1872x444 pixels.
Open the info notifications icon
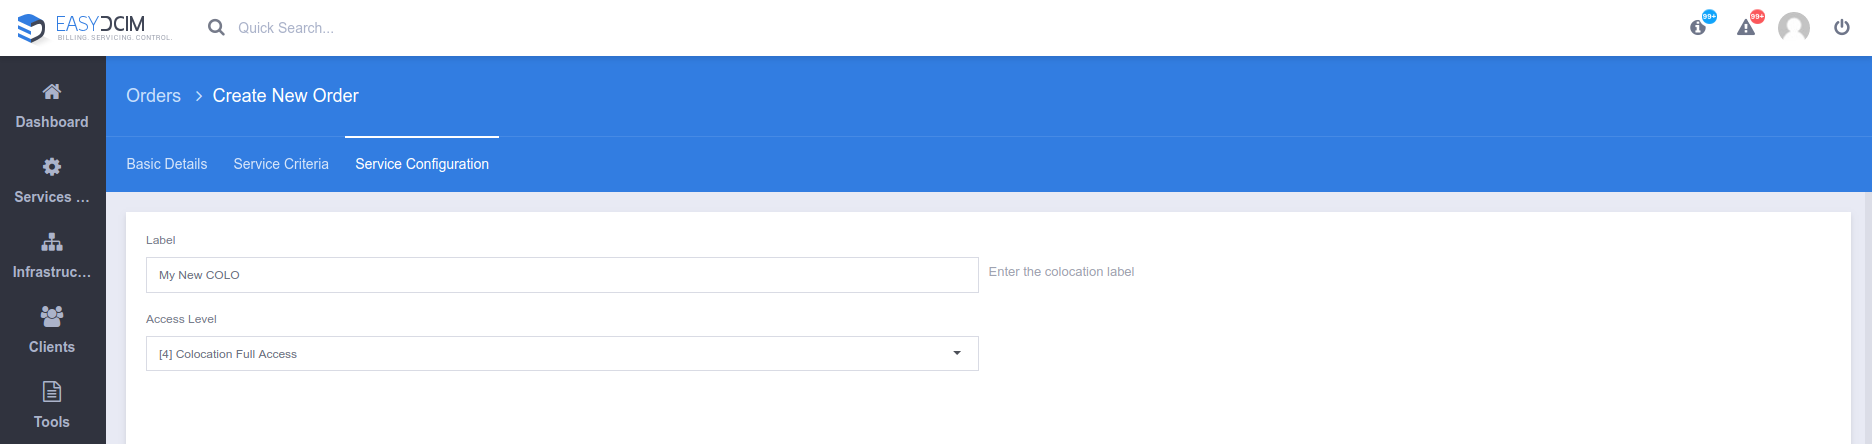(x=1698, y=27)
